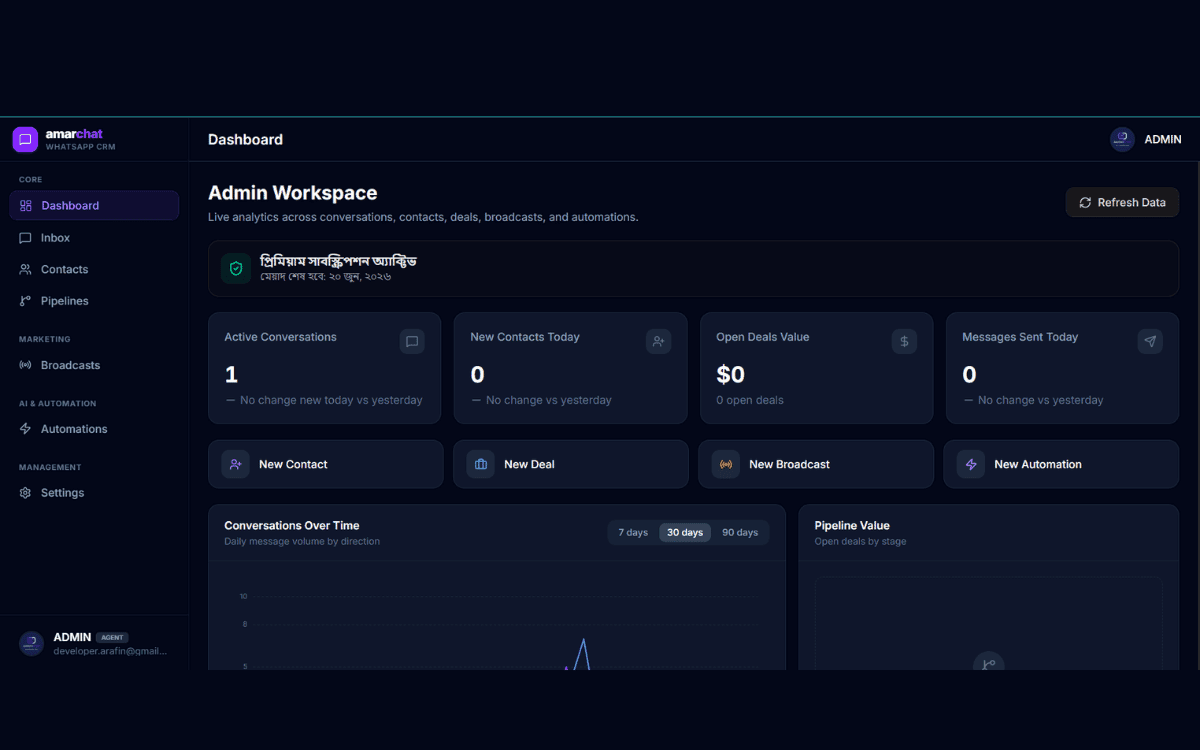Open Broadcasts under Marketing

pos(94,365)
